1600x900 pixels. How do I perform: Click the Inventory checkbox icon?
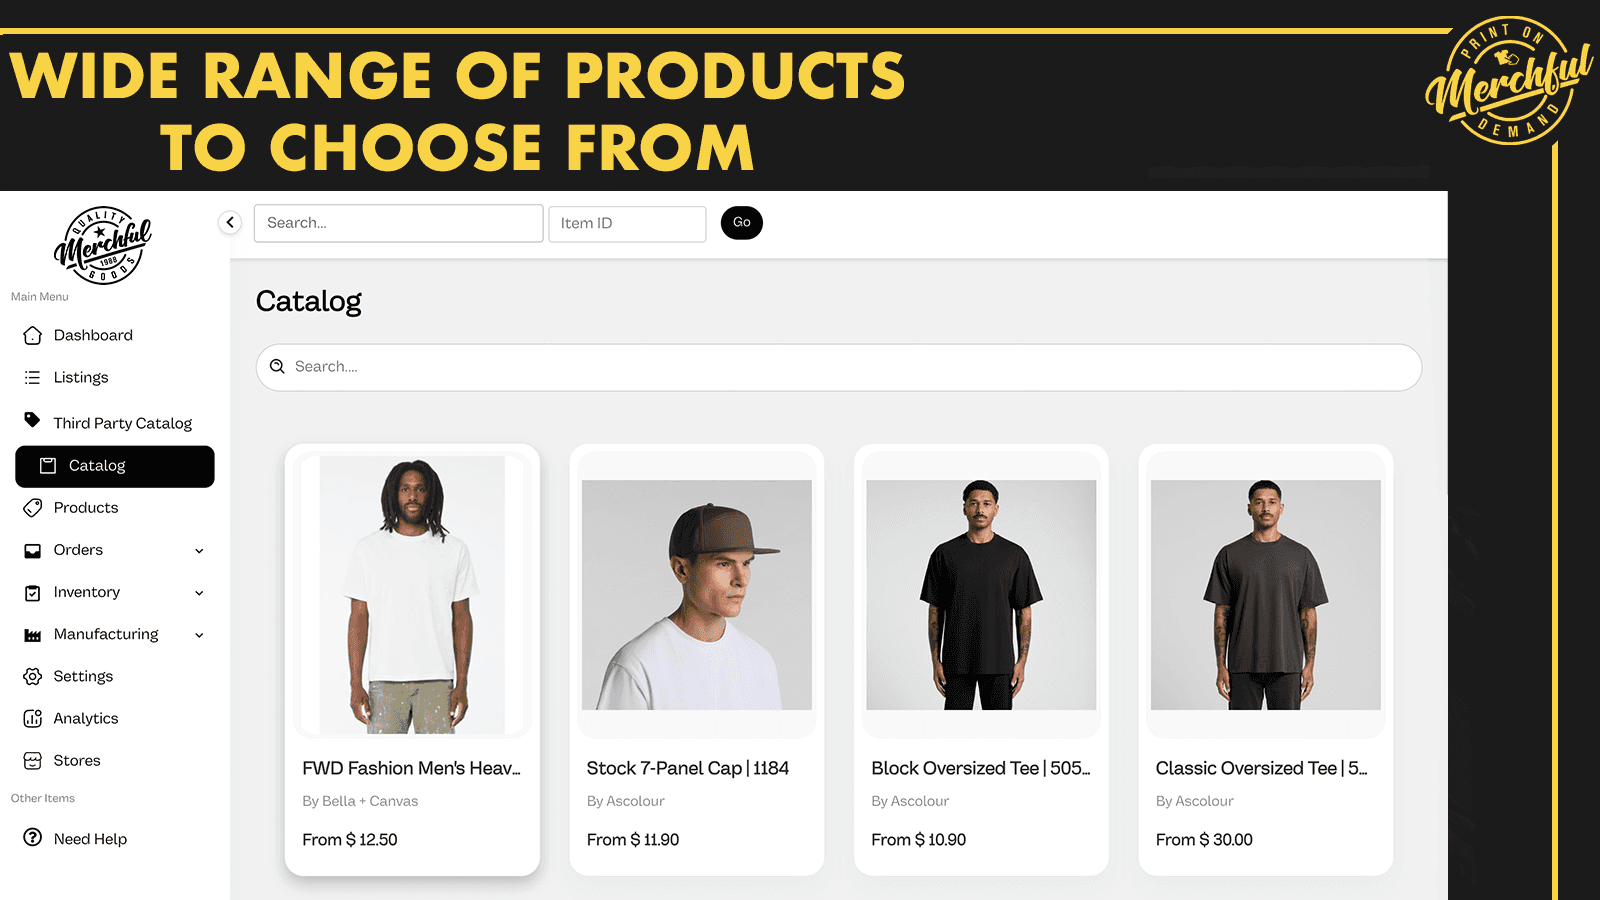click(33, 592)
